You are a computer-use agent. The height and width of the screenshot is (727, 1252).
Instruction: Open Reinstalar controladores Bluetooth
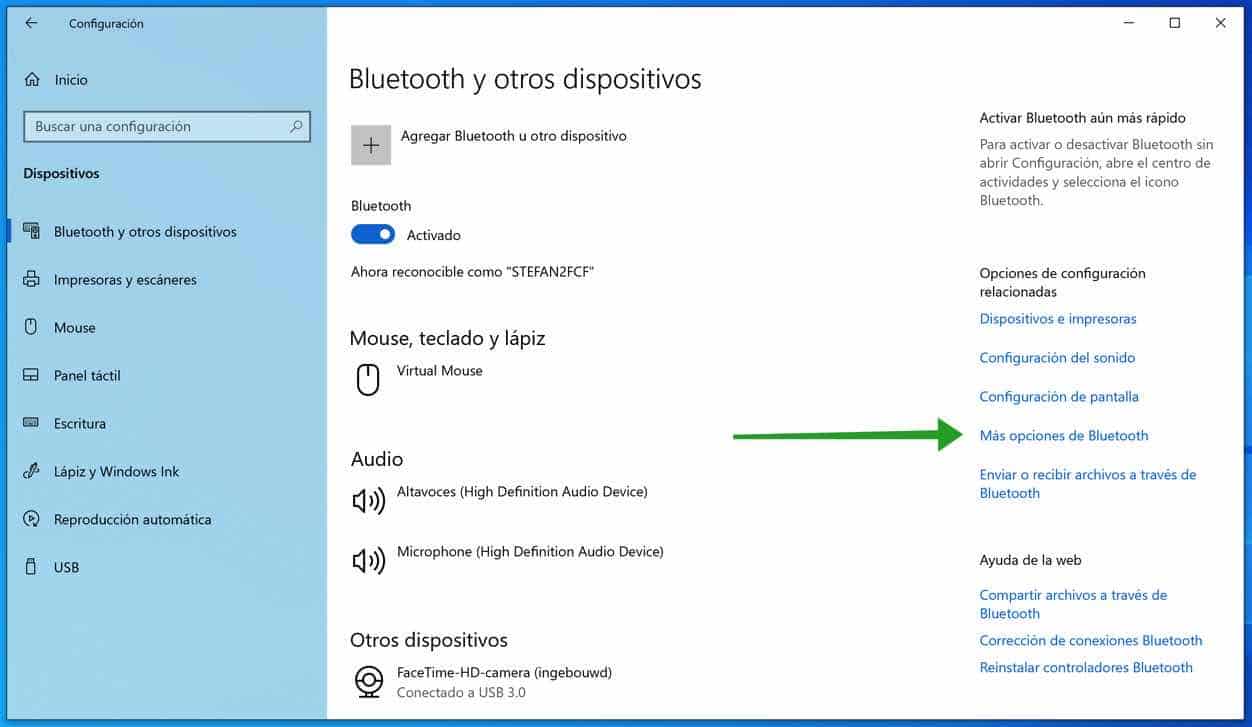tap(1086, 667)
